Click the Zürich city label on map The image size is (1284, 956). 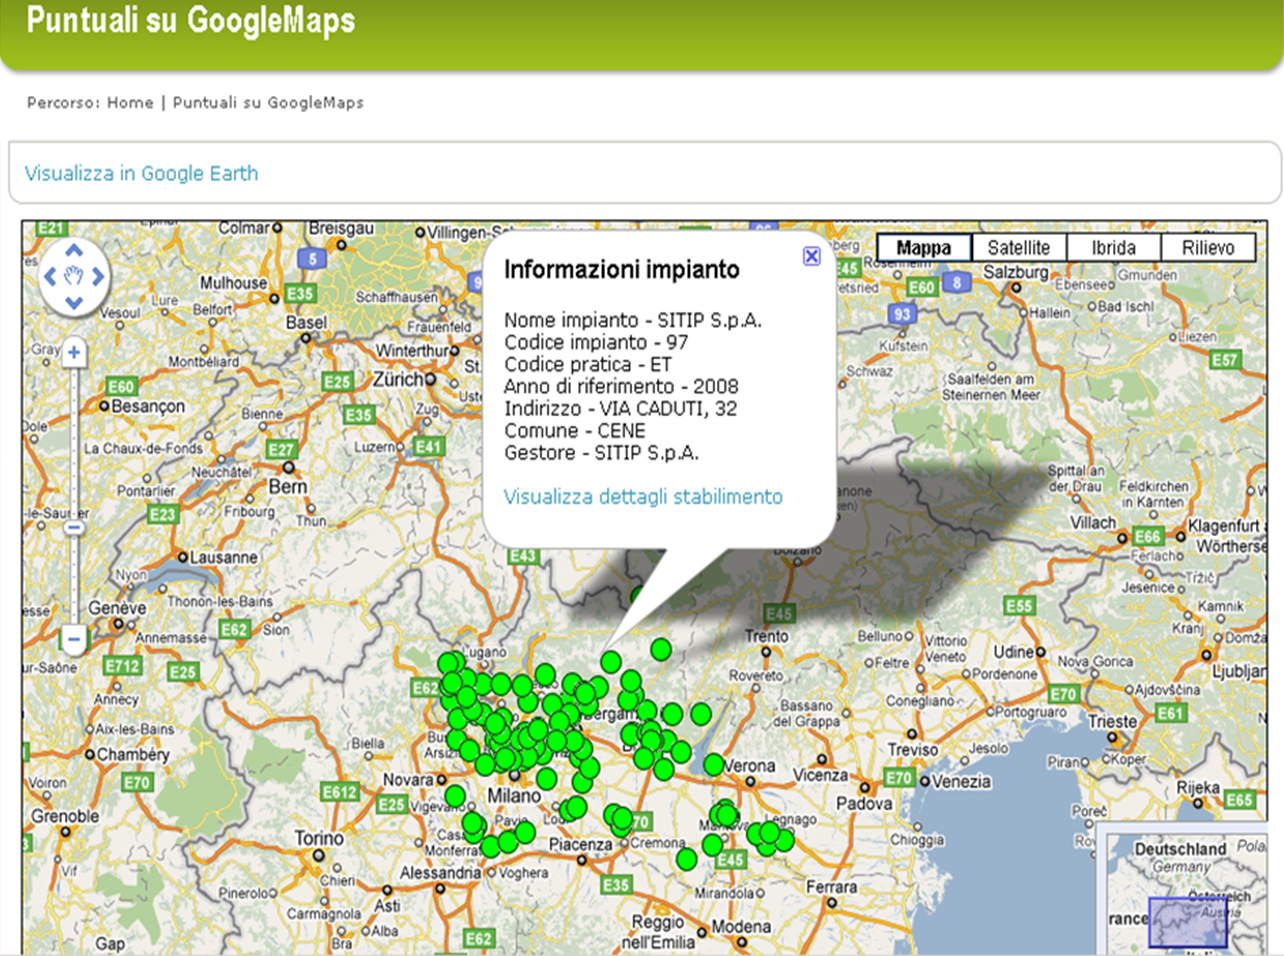[399, 380]
